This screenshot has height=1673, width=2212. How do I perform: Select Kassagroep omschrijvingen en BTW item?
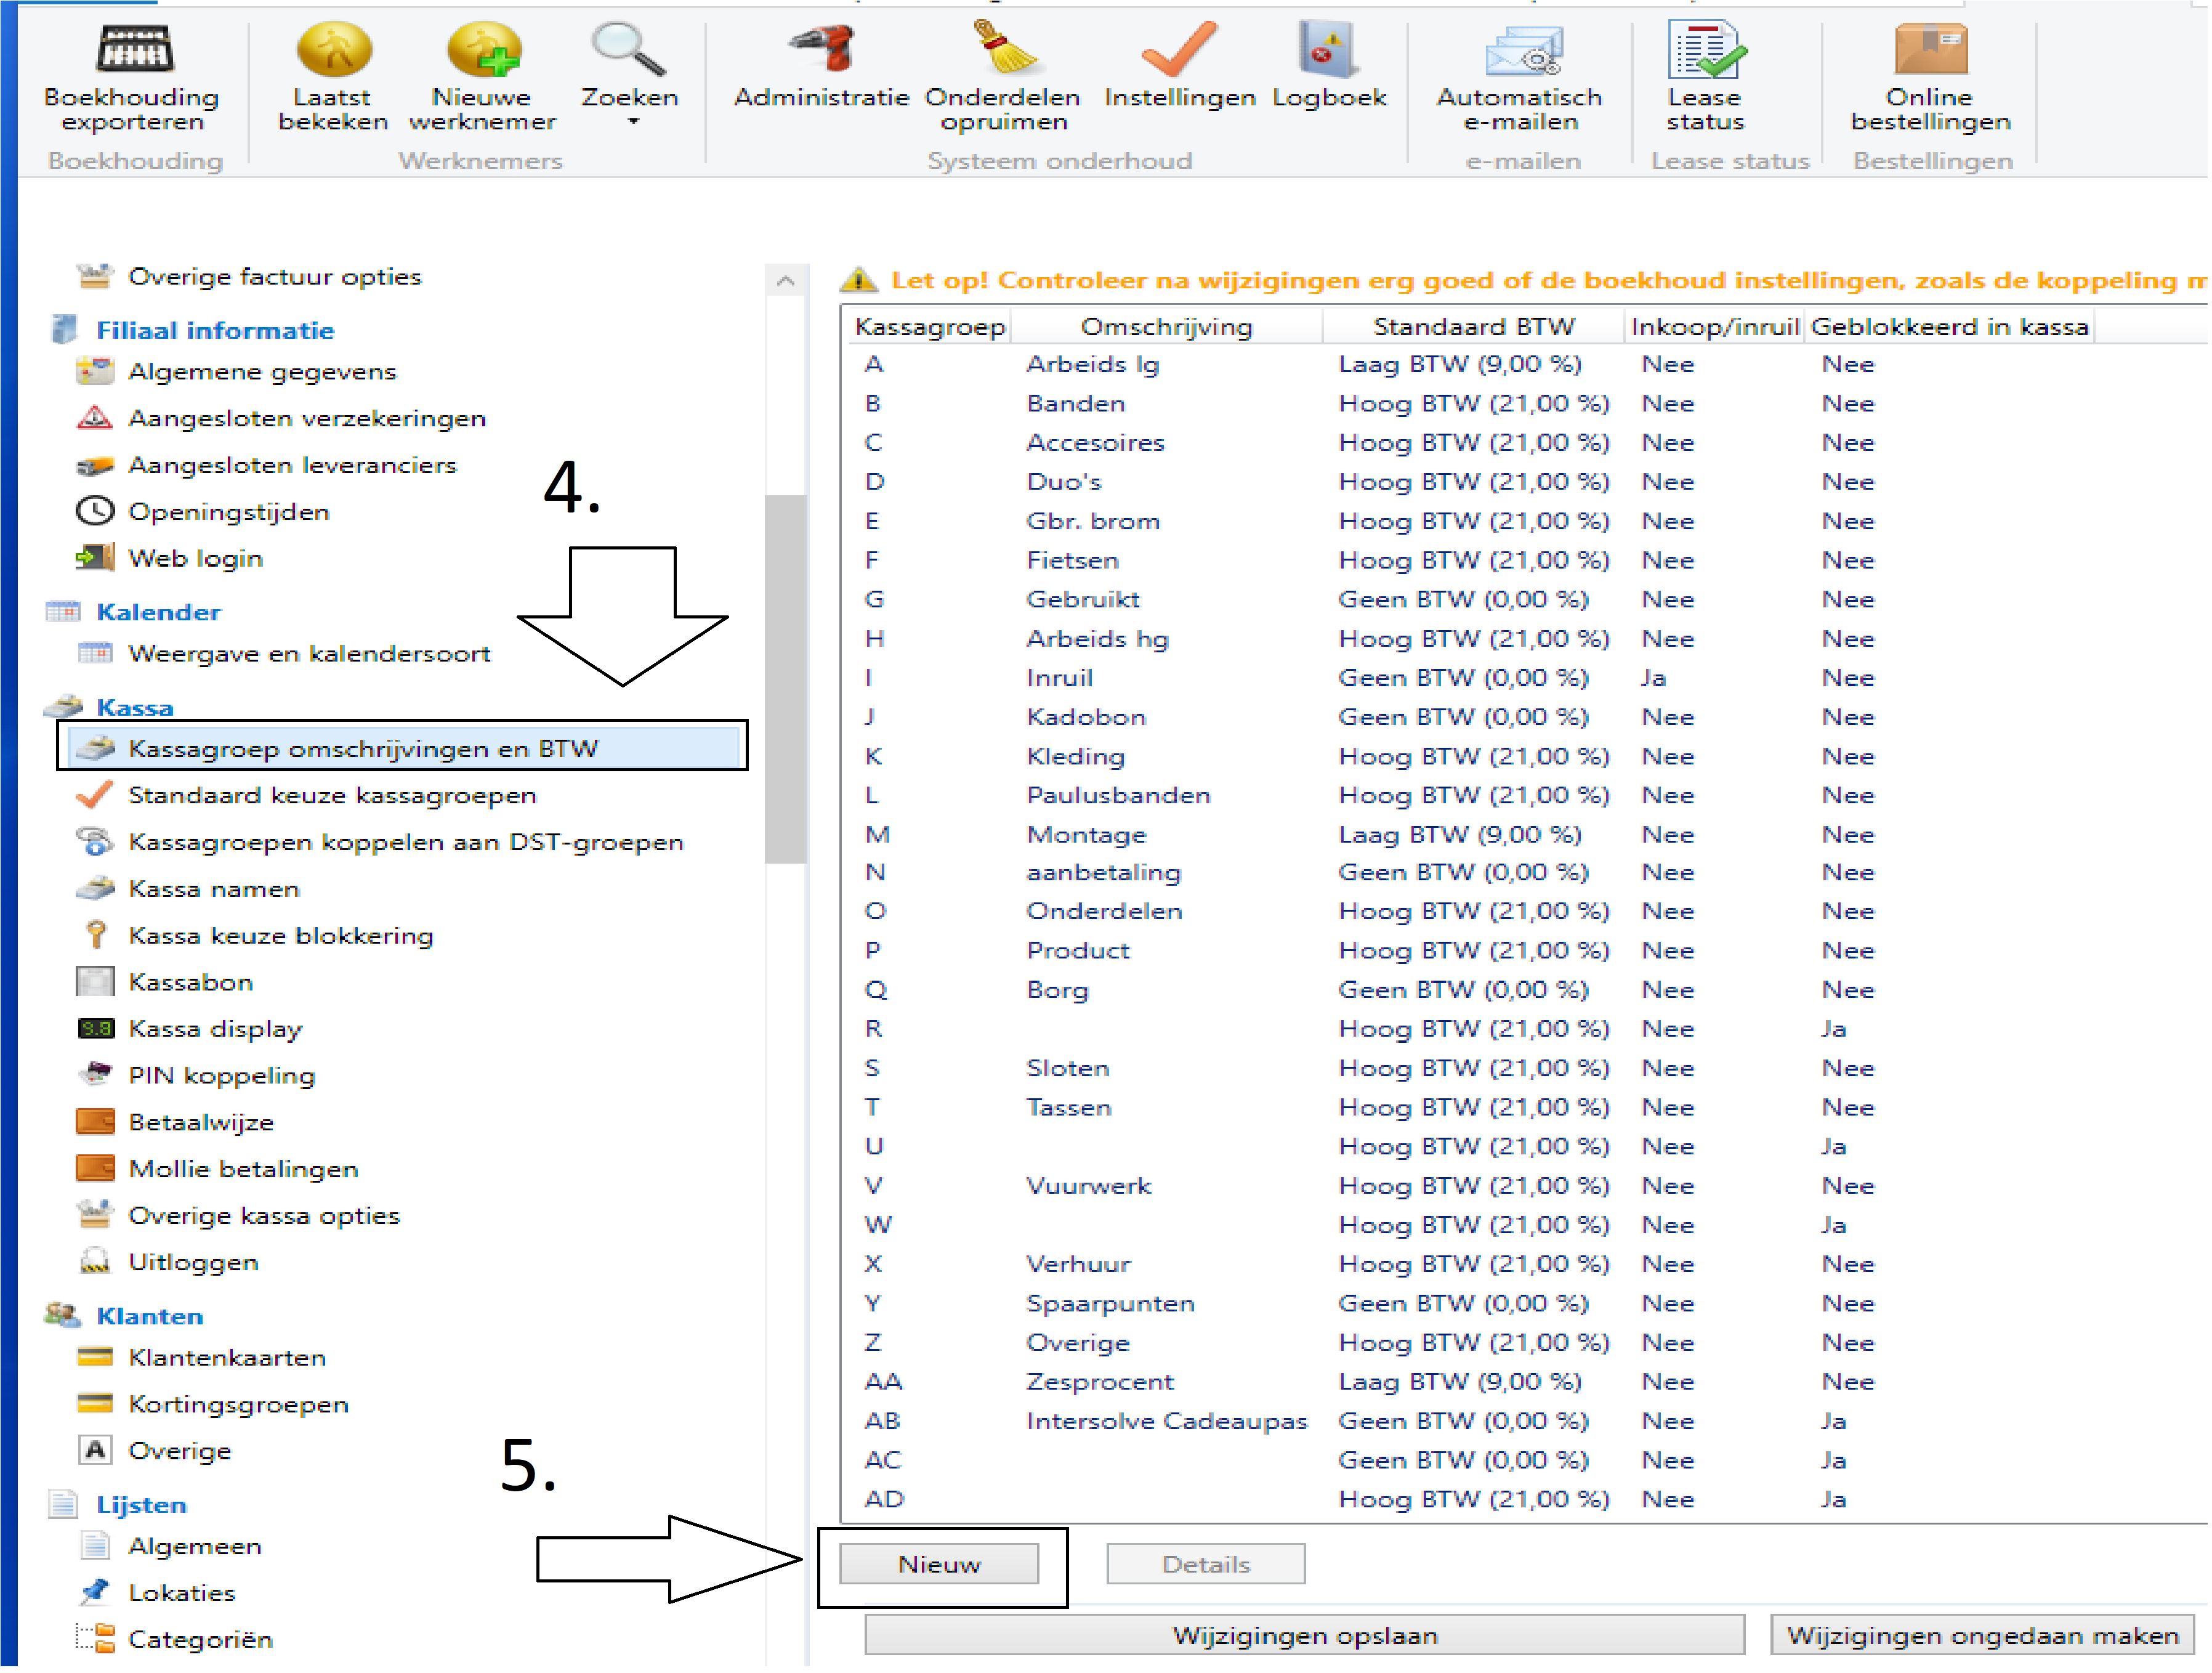(363, 749)
